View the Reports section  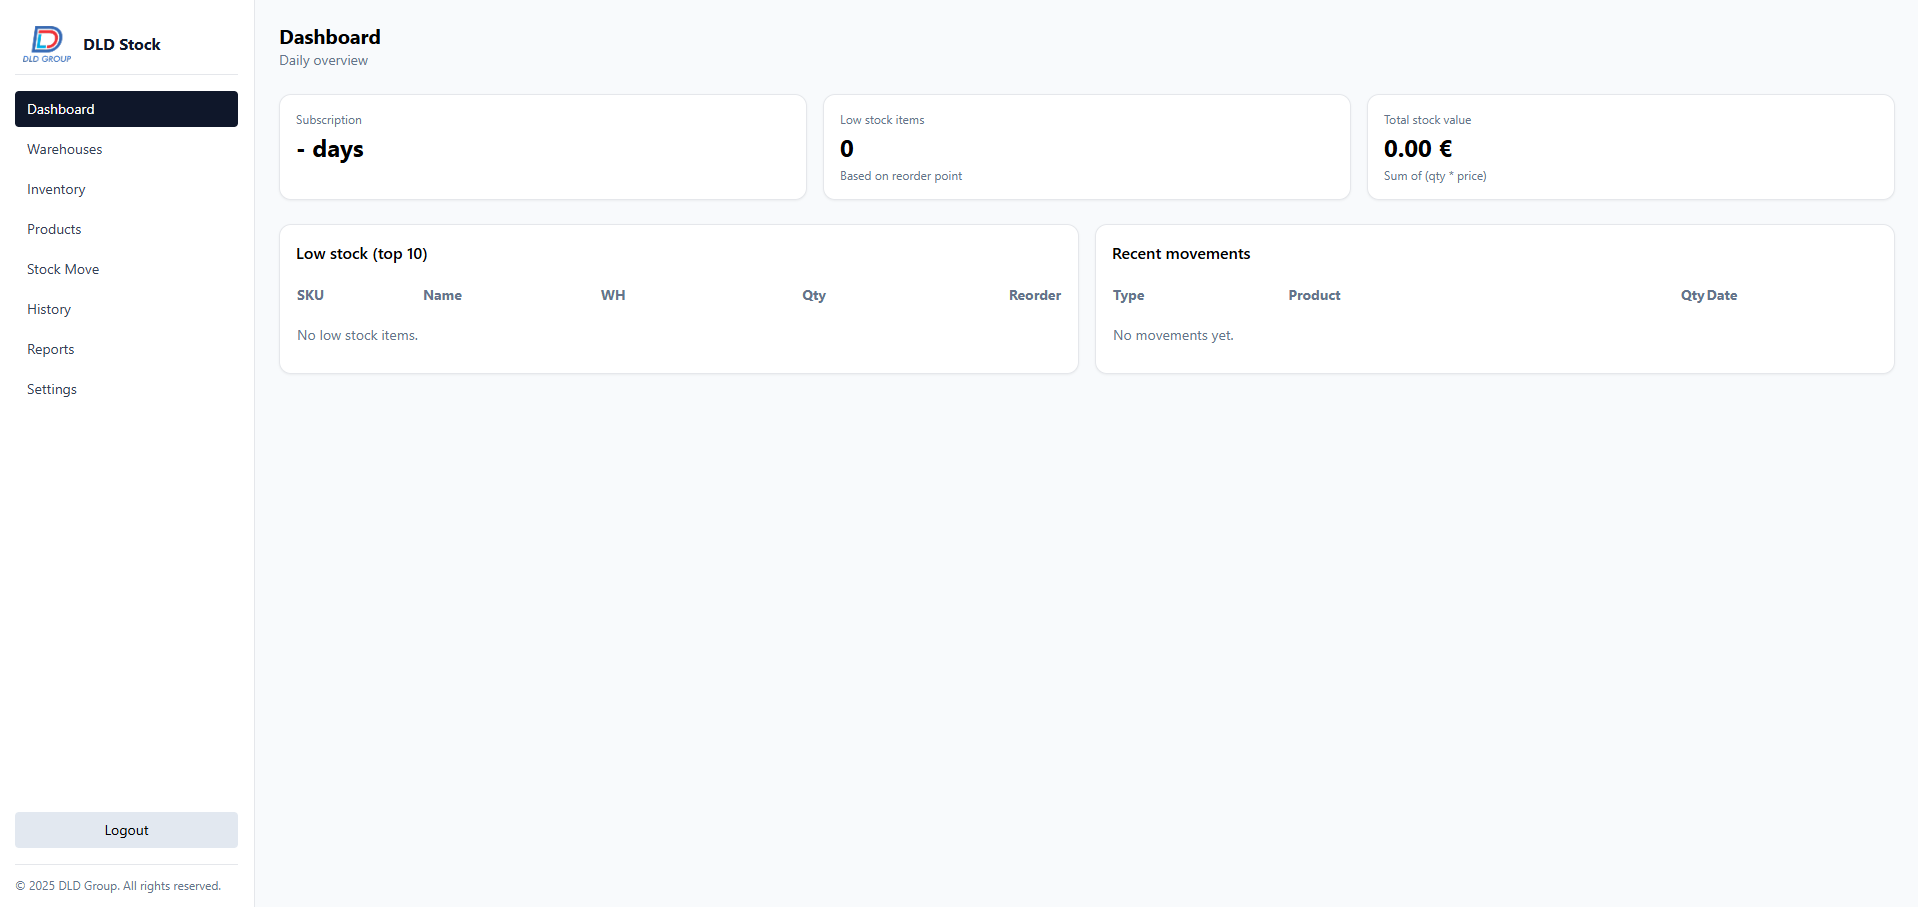point(51,349)
